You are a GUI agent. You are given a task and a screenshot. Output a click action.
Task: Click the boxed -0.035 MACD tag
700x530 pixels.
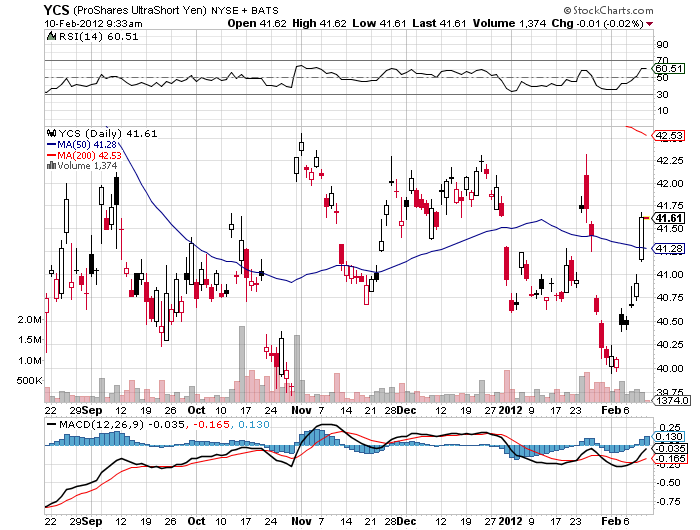[670, 448]
